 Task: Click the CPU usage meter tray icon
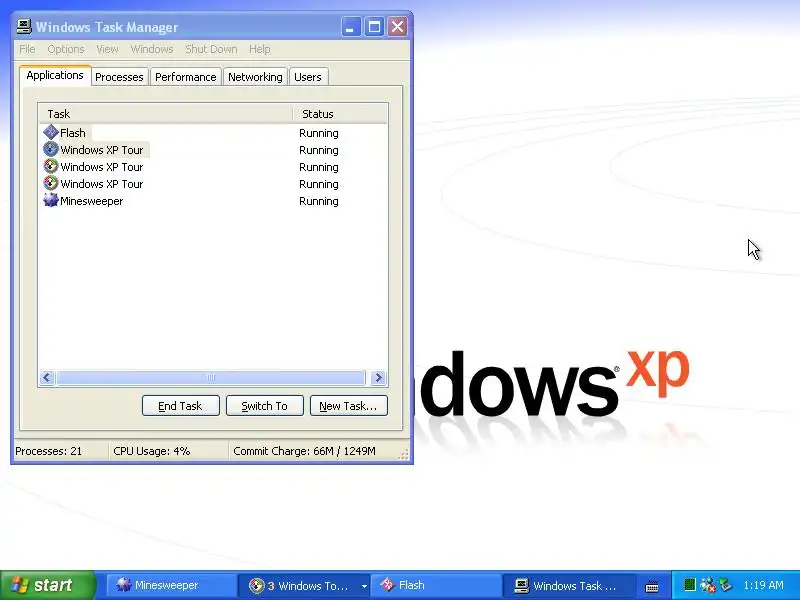click(690, 585)
